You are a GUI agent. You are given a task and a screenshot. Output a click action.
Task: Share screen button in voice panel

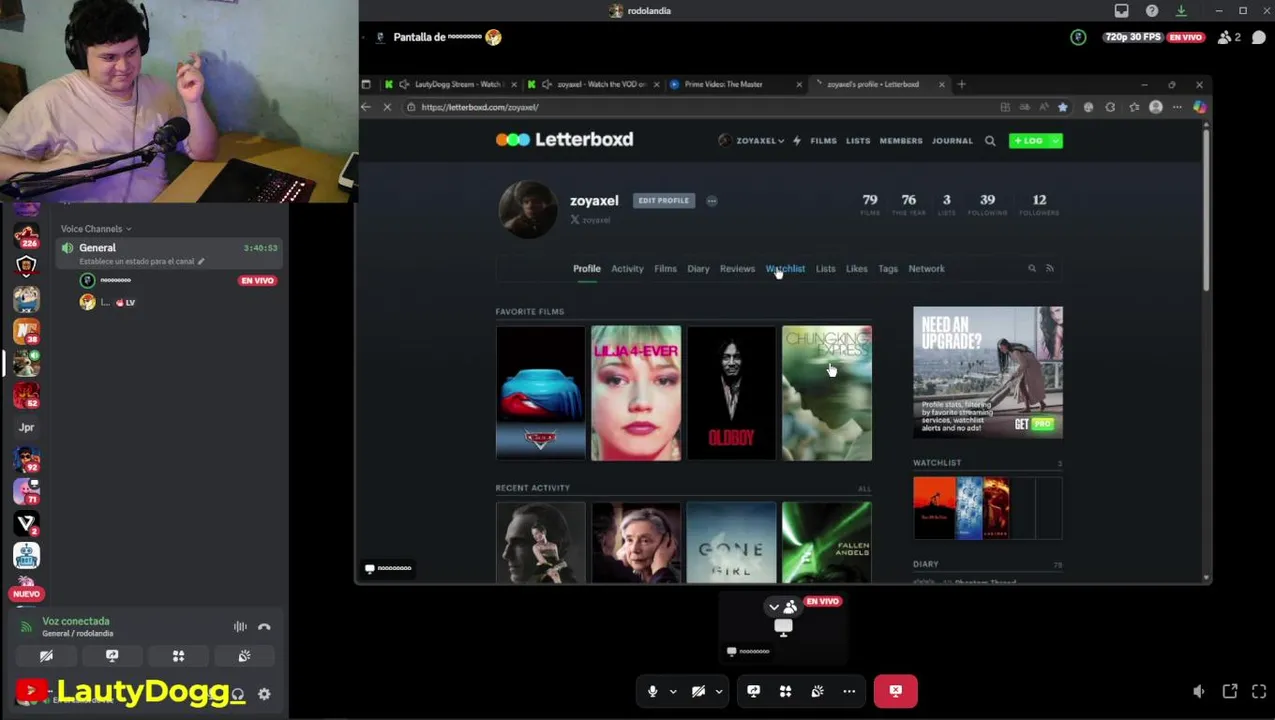(112, 656)
